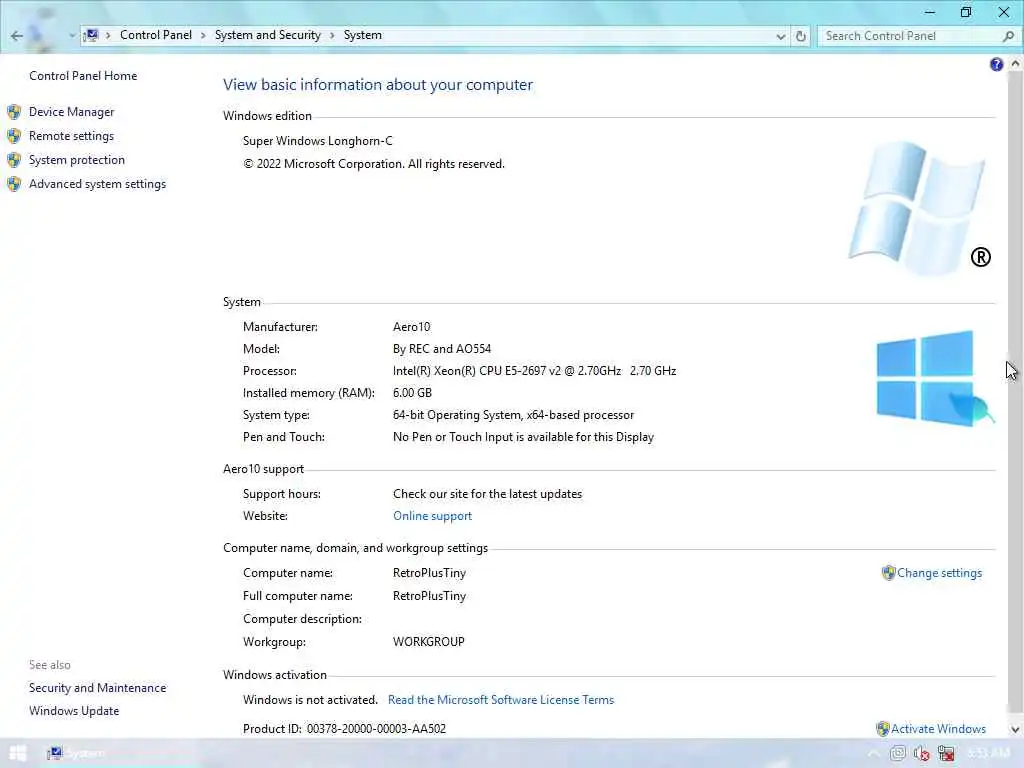Open Remote settings

coord(71,136)
